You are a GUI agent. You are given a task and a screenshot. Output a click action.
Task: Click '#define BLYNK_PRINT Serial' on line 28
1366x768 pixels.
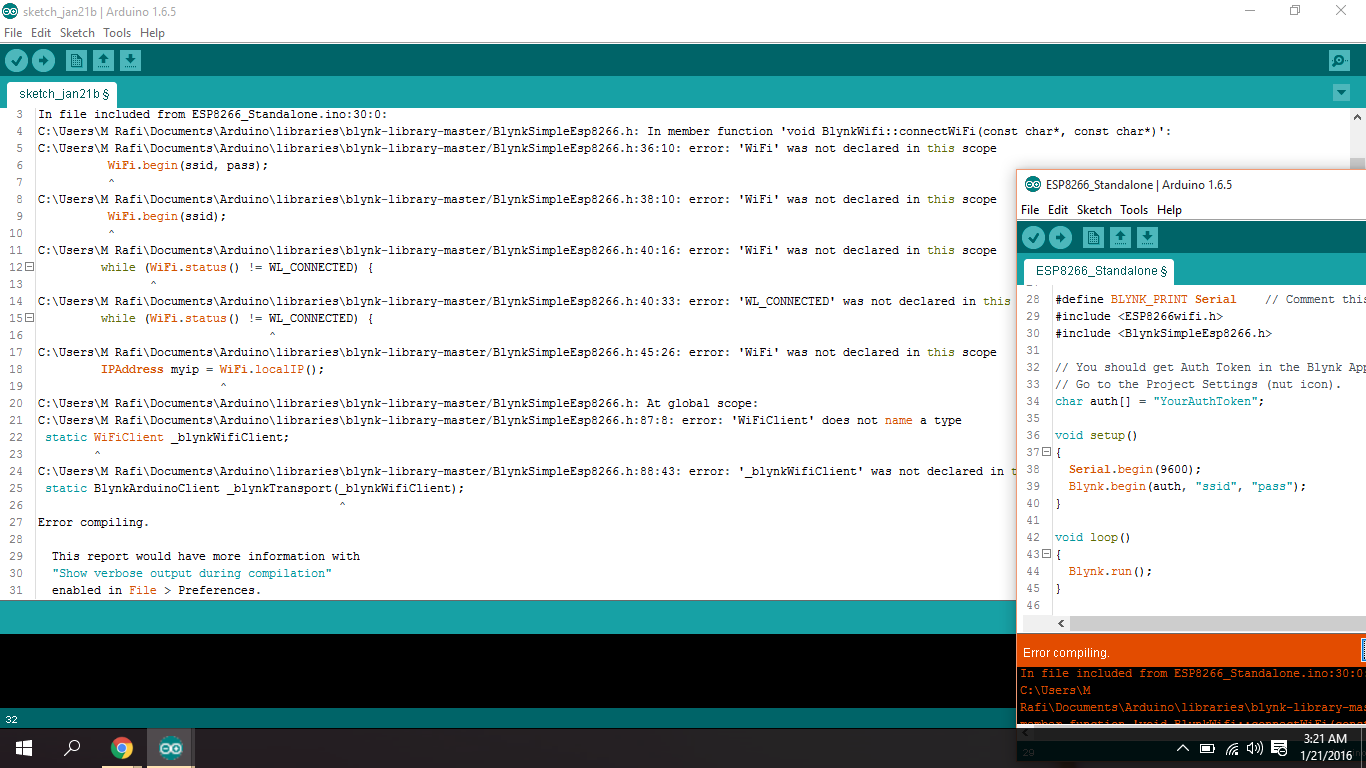[x=1145, y=299]
